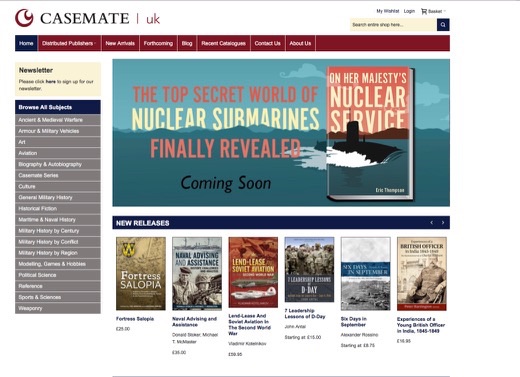Browse the Reference subject
This screenshot has width=520, height=377.
(x=58, y=286)
